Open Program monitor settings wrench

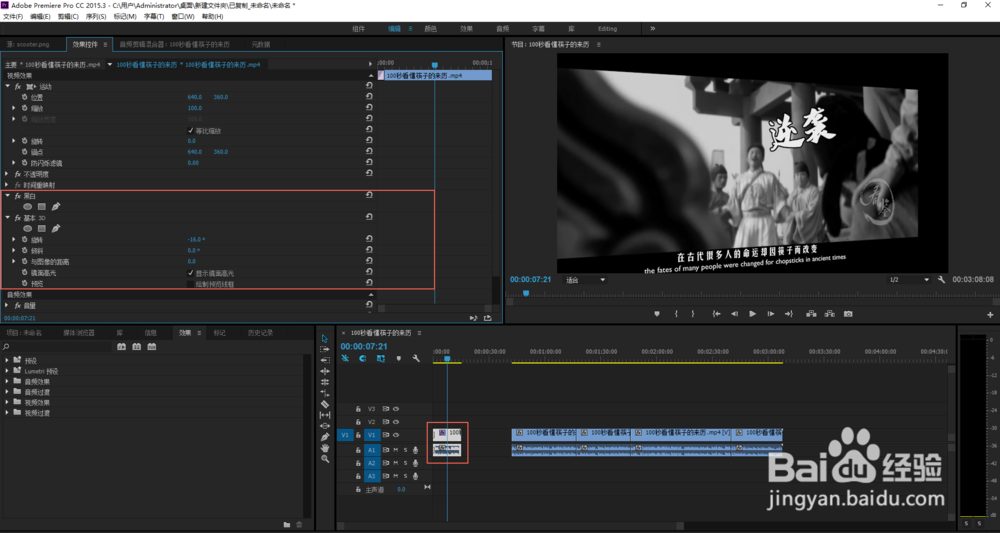[x=941, y=280]
